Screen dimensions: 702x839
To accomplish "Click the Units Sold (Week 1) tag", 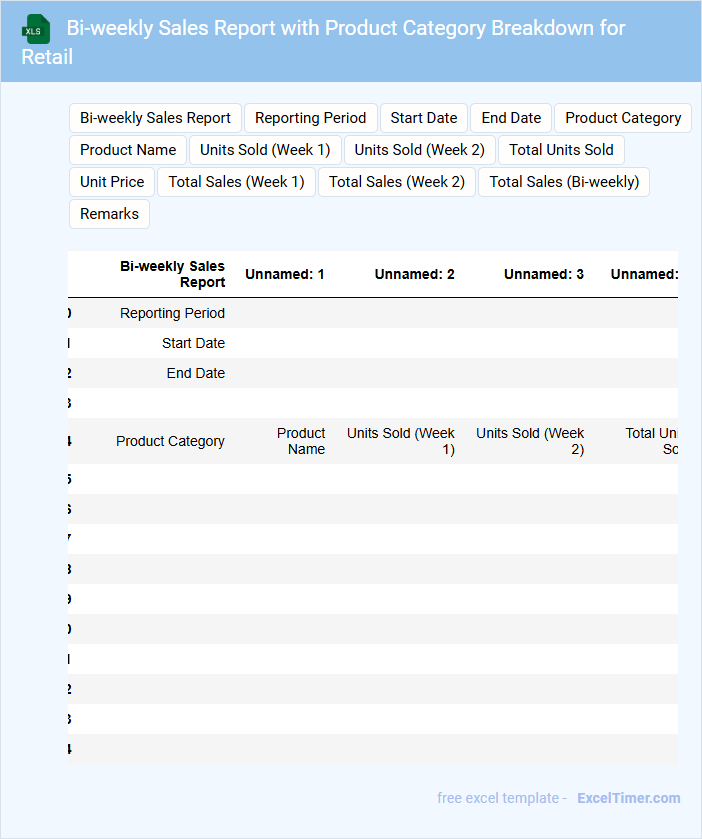I will (x=265, y=150).
